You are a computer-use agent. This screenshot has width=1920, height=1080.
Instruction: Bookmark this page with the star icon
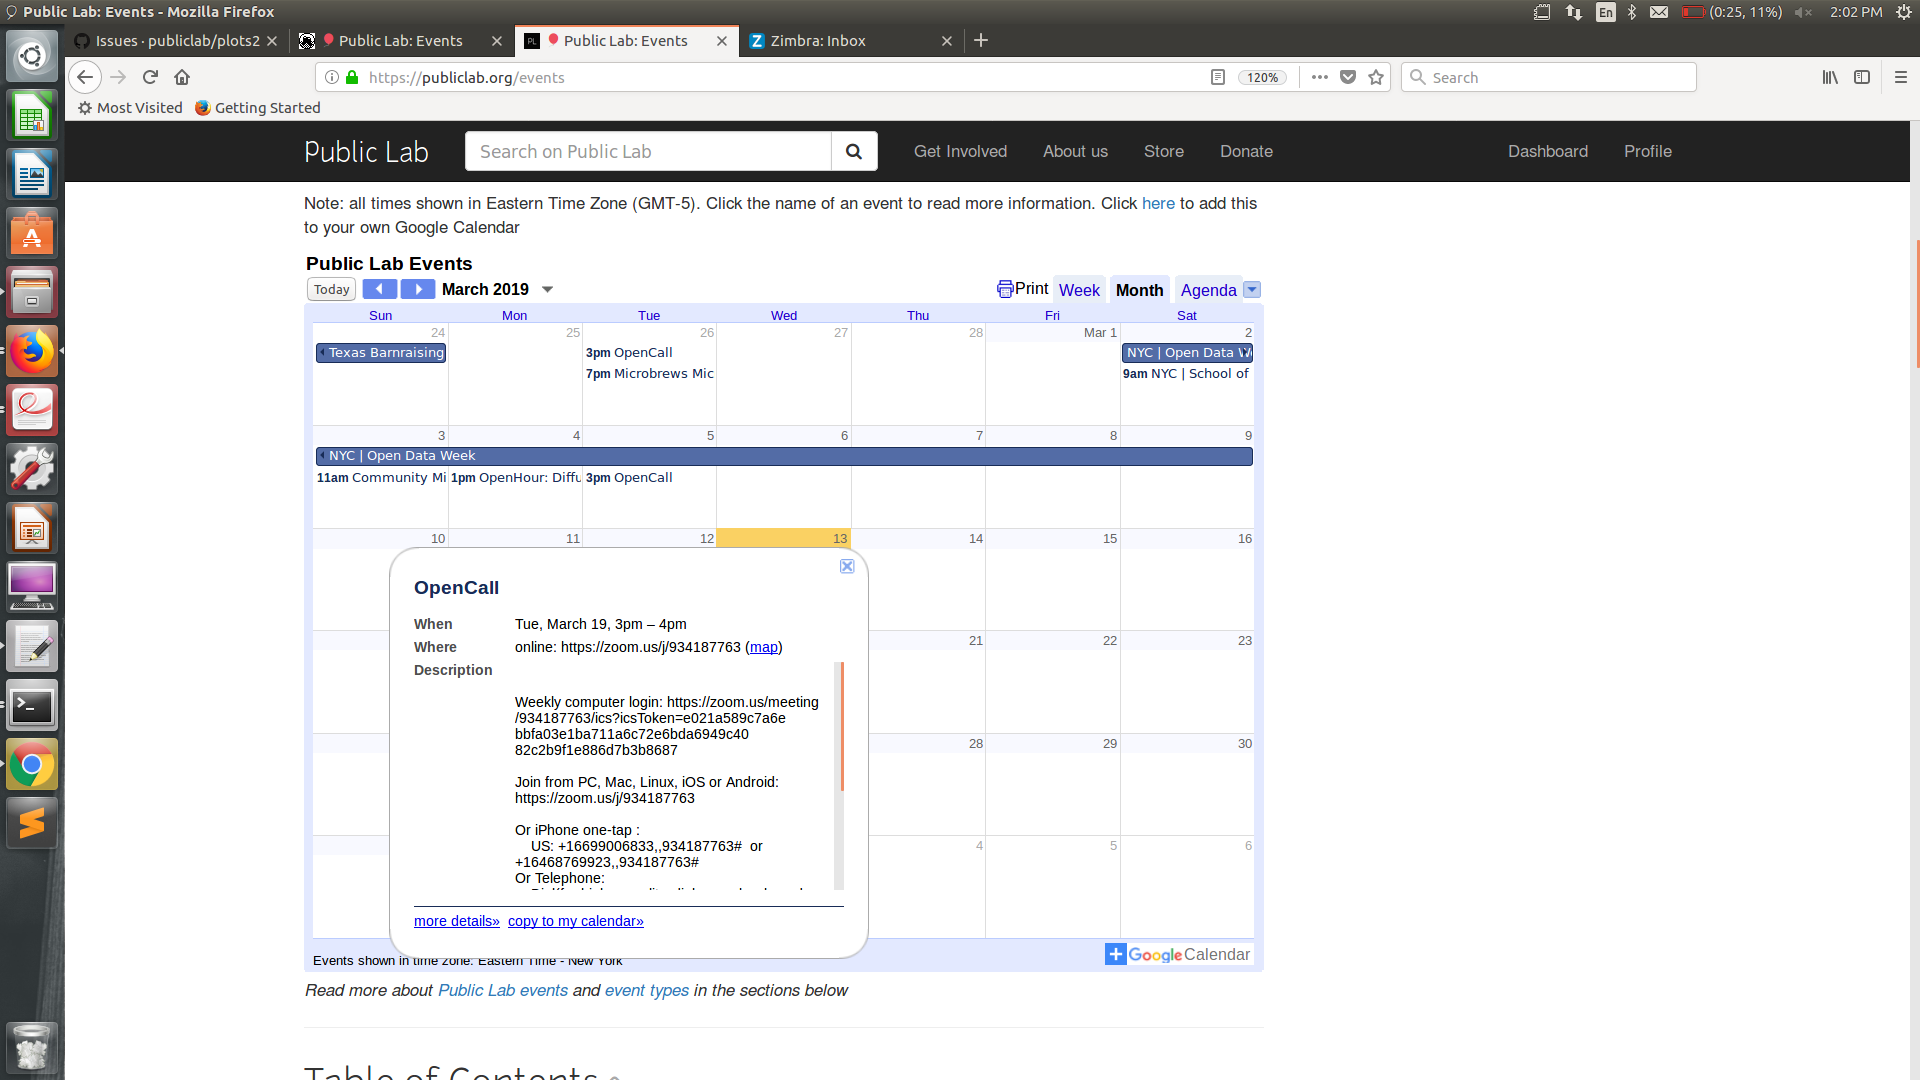click(x=1376, y=77)
